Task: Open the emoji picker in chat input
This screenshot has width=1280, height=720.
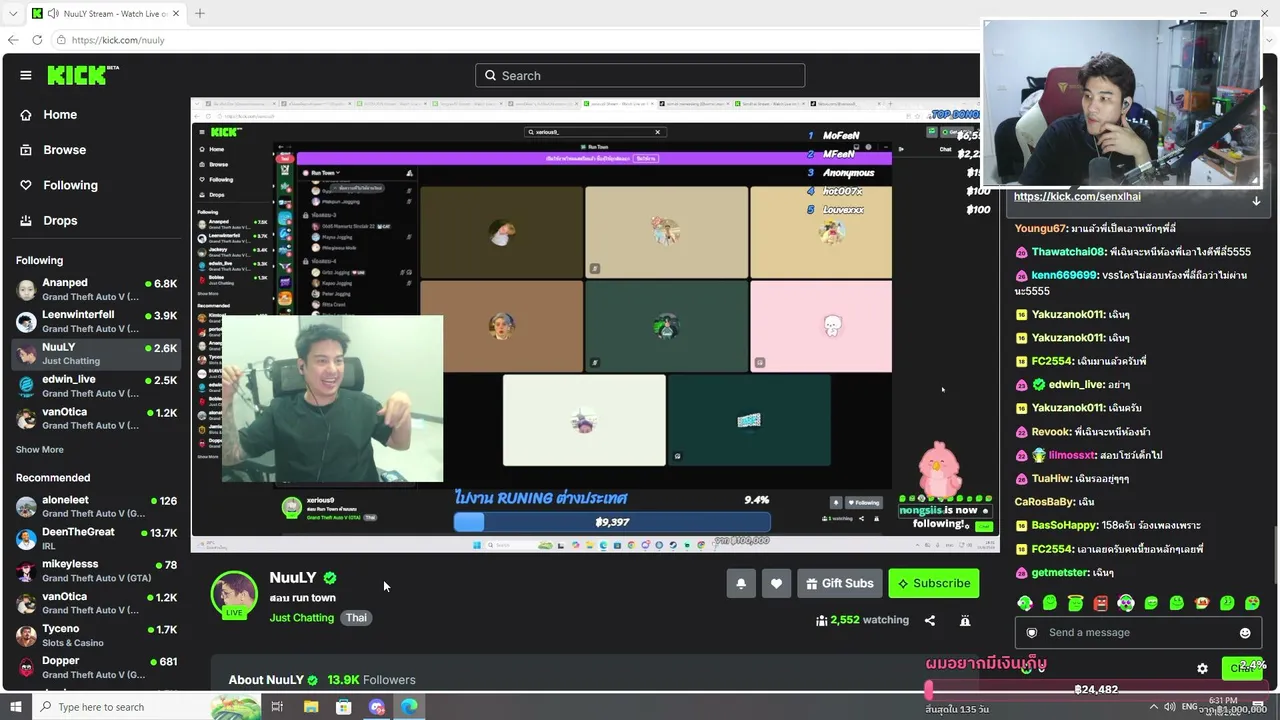Action: click(x=1245, y=633)
